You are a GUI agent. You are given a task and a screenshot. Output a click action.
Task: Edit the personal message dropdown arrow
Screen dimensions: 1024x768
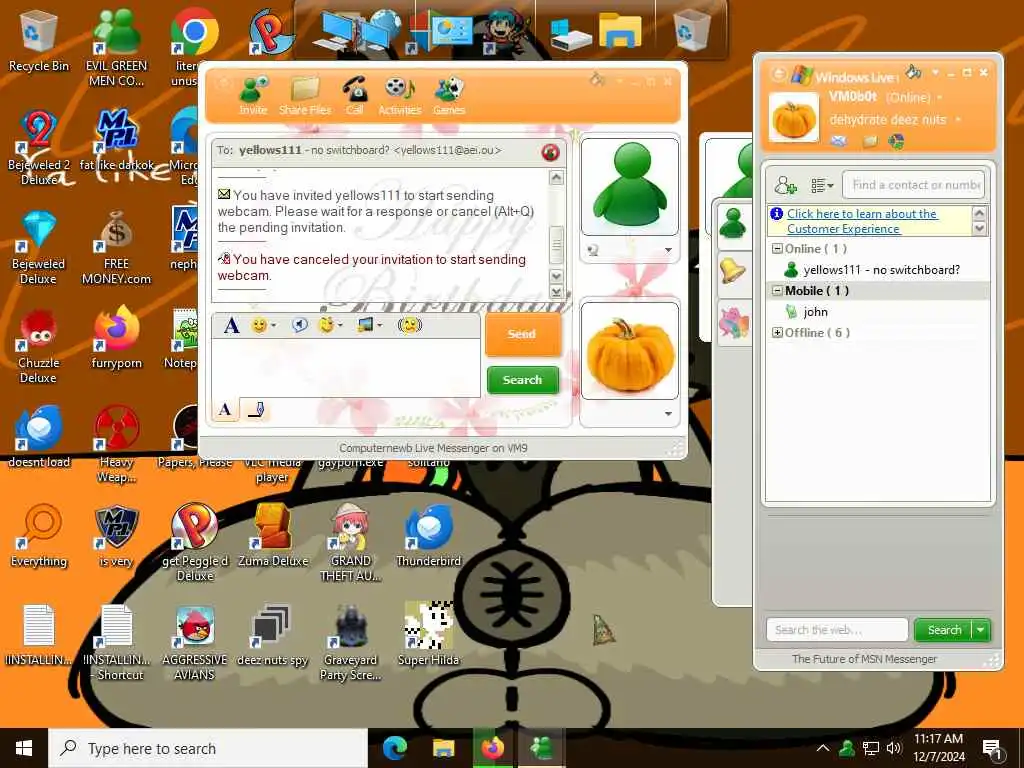coord(958,120)
